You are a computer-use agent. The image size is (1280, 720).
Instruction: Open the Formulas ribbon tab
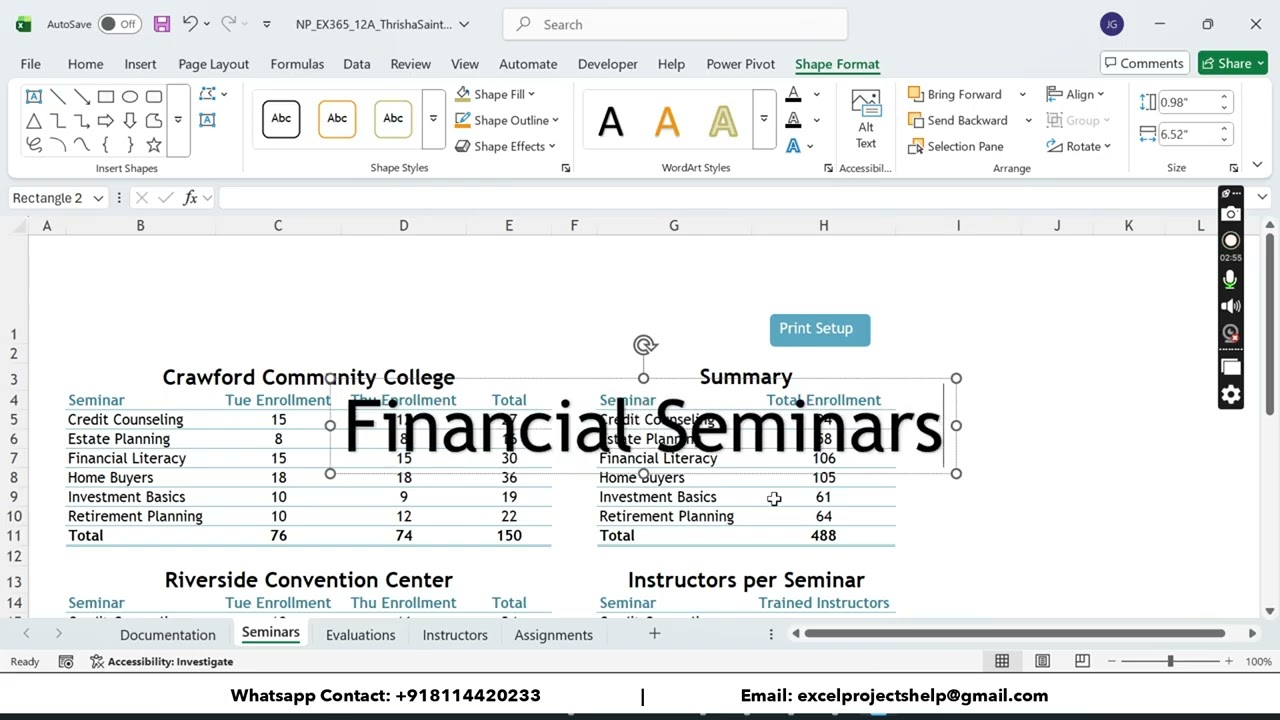tap(297, 64)
